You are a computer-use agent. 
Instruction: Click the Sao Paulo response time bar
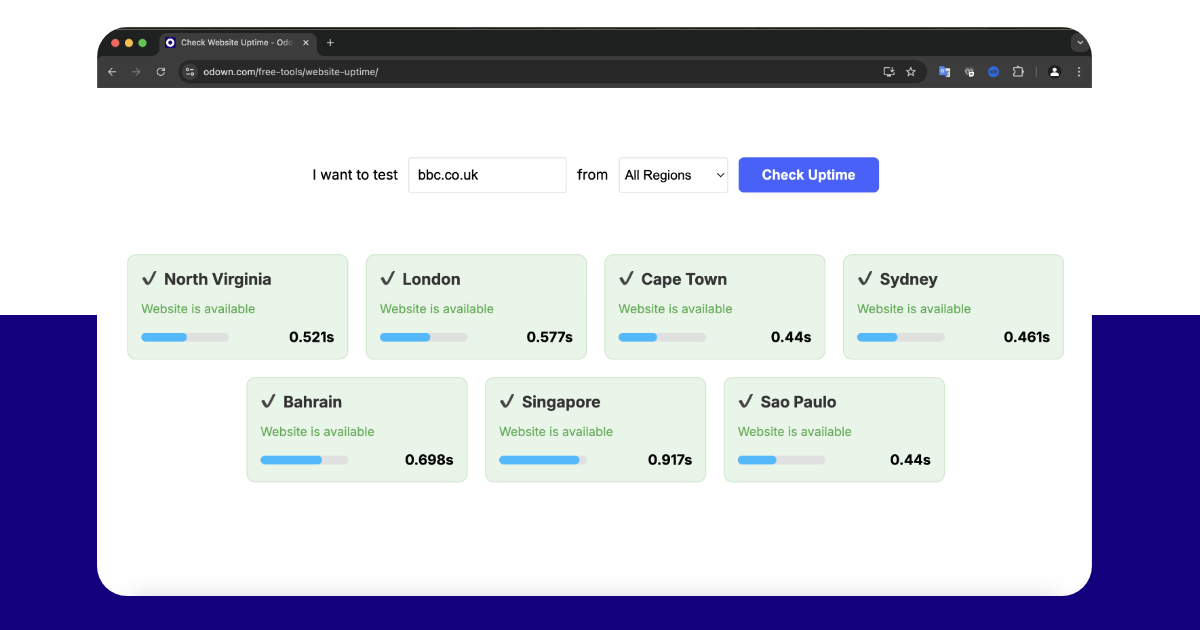tap(782, 460)
